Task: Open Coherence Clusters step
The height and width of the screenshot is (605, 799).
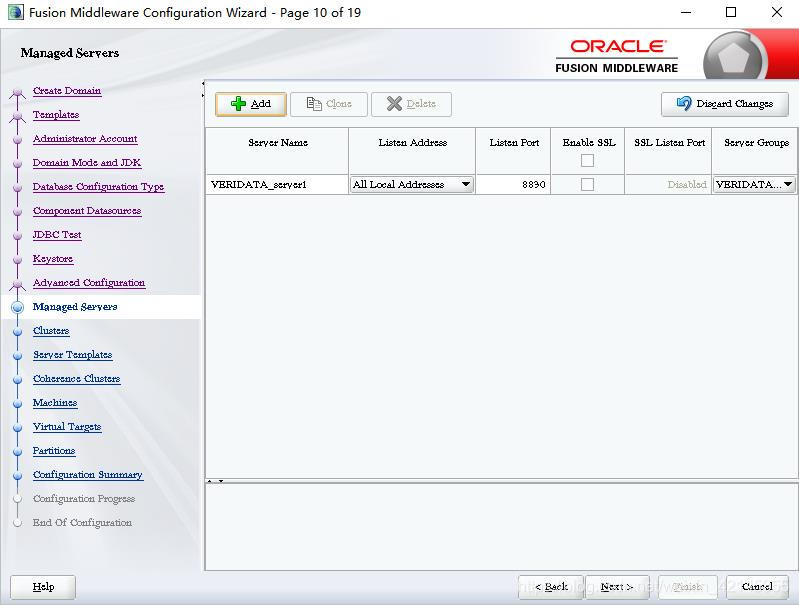Action: pos(76,379)
